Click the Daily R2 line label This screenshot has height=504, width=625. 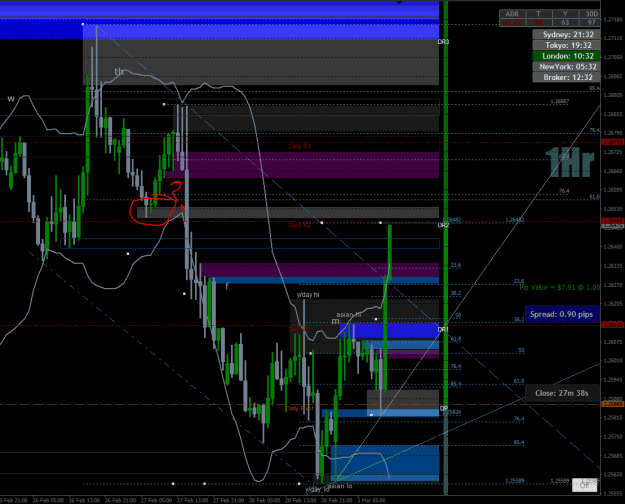pyautogui.click(x=299, y=225)
